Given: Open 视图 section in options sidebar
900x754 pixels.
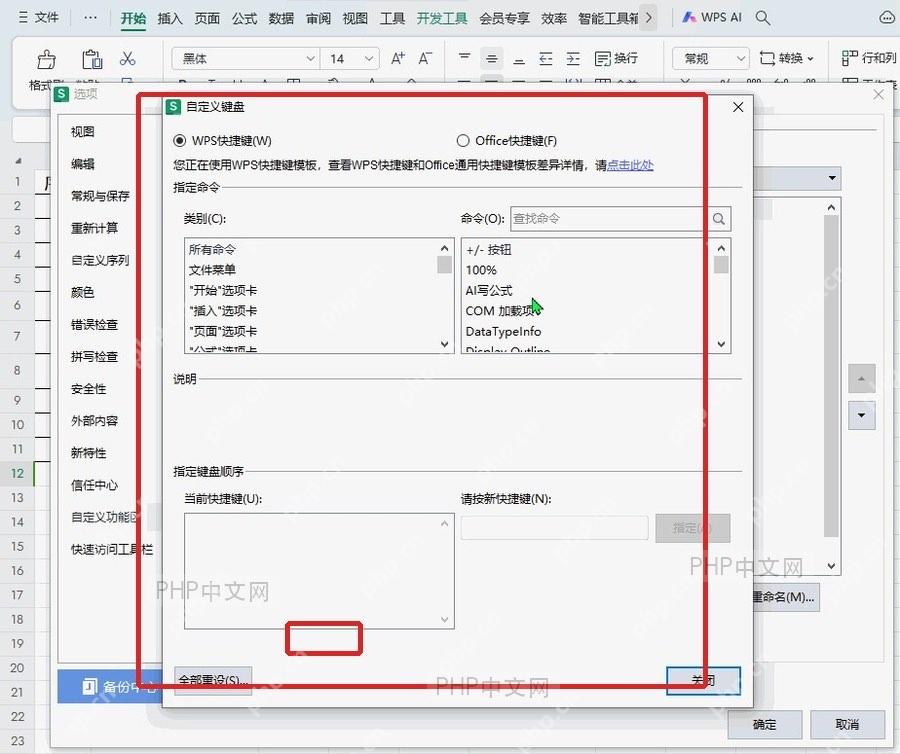Looking at the screenshot, I should point(82,131).
